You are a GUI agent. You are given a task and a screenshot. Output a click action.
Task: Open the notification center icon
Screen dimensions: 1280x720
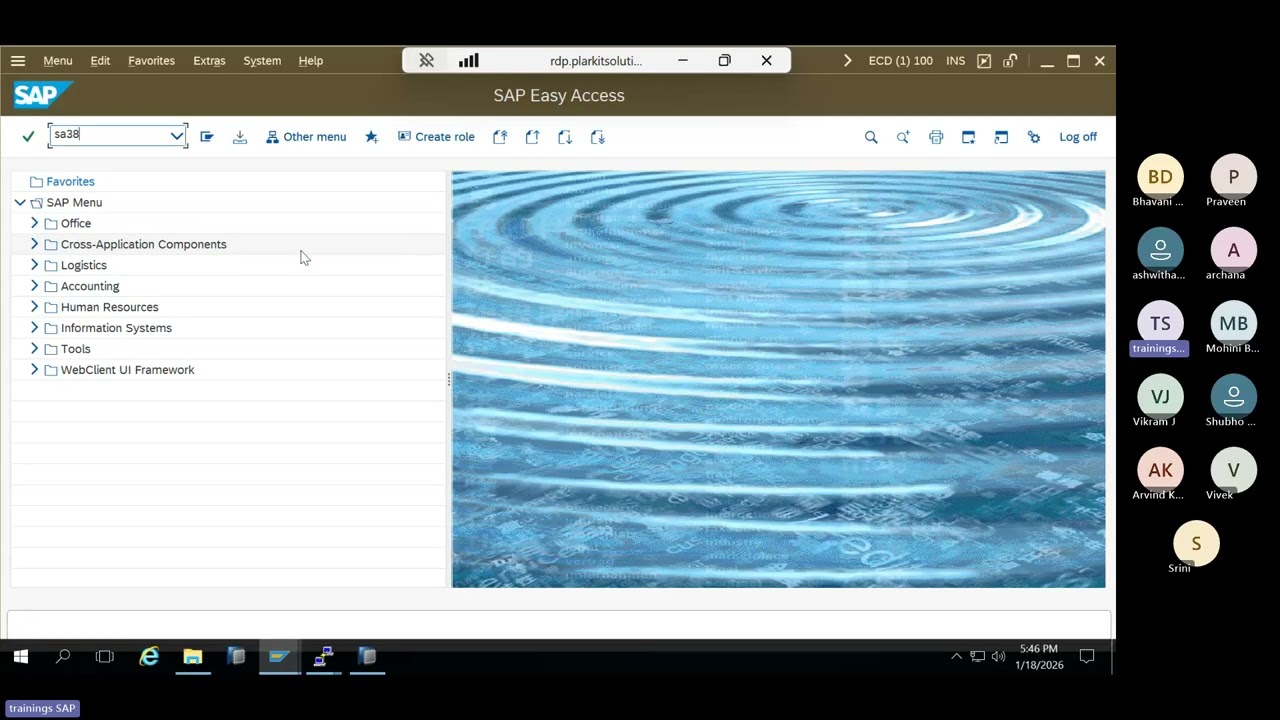click(x=1087, y=657)
